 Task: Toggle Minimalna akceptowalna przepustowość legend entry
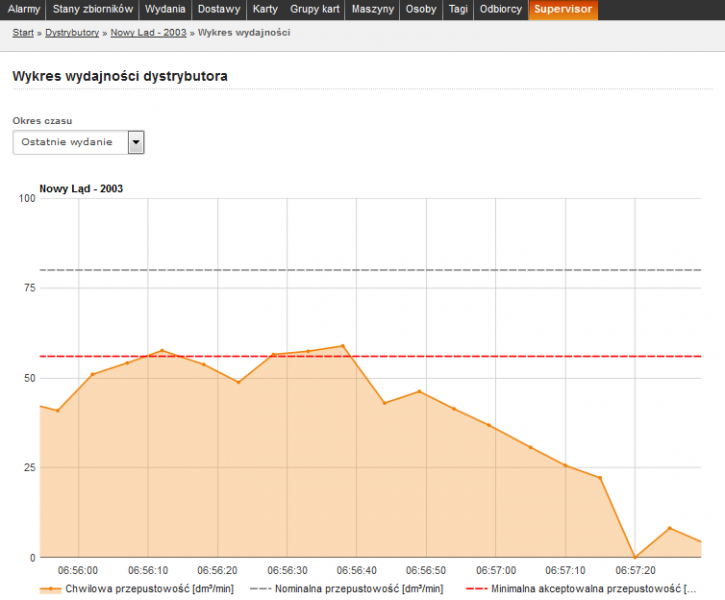click(x=582, y=589)
